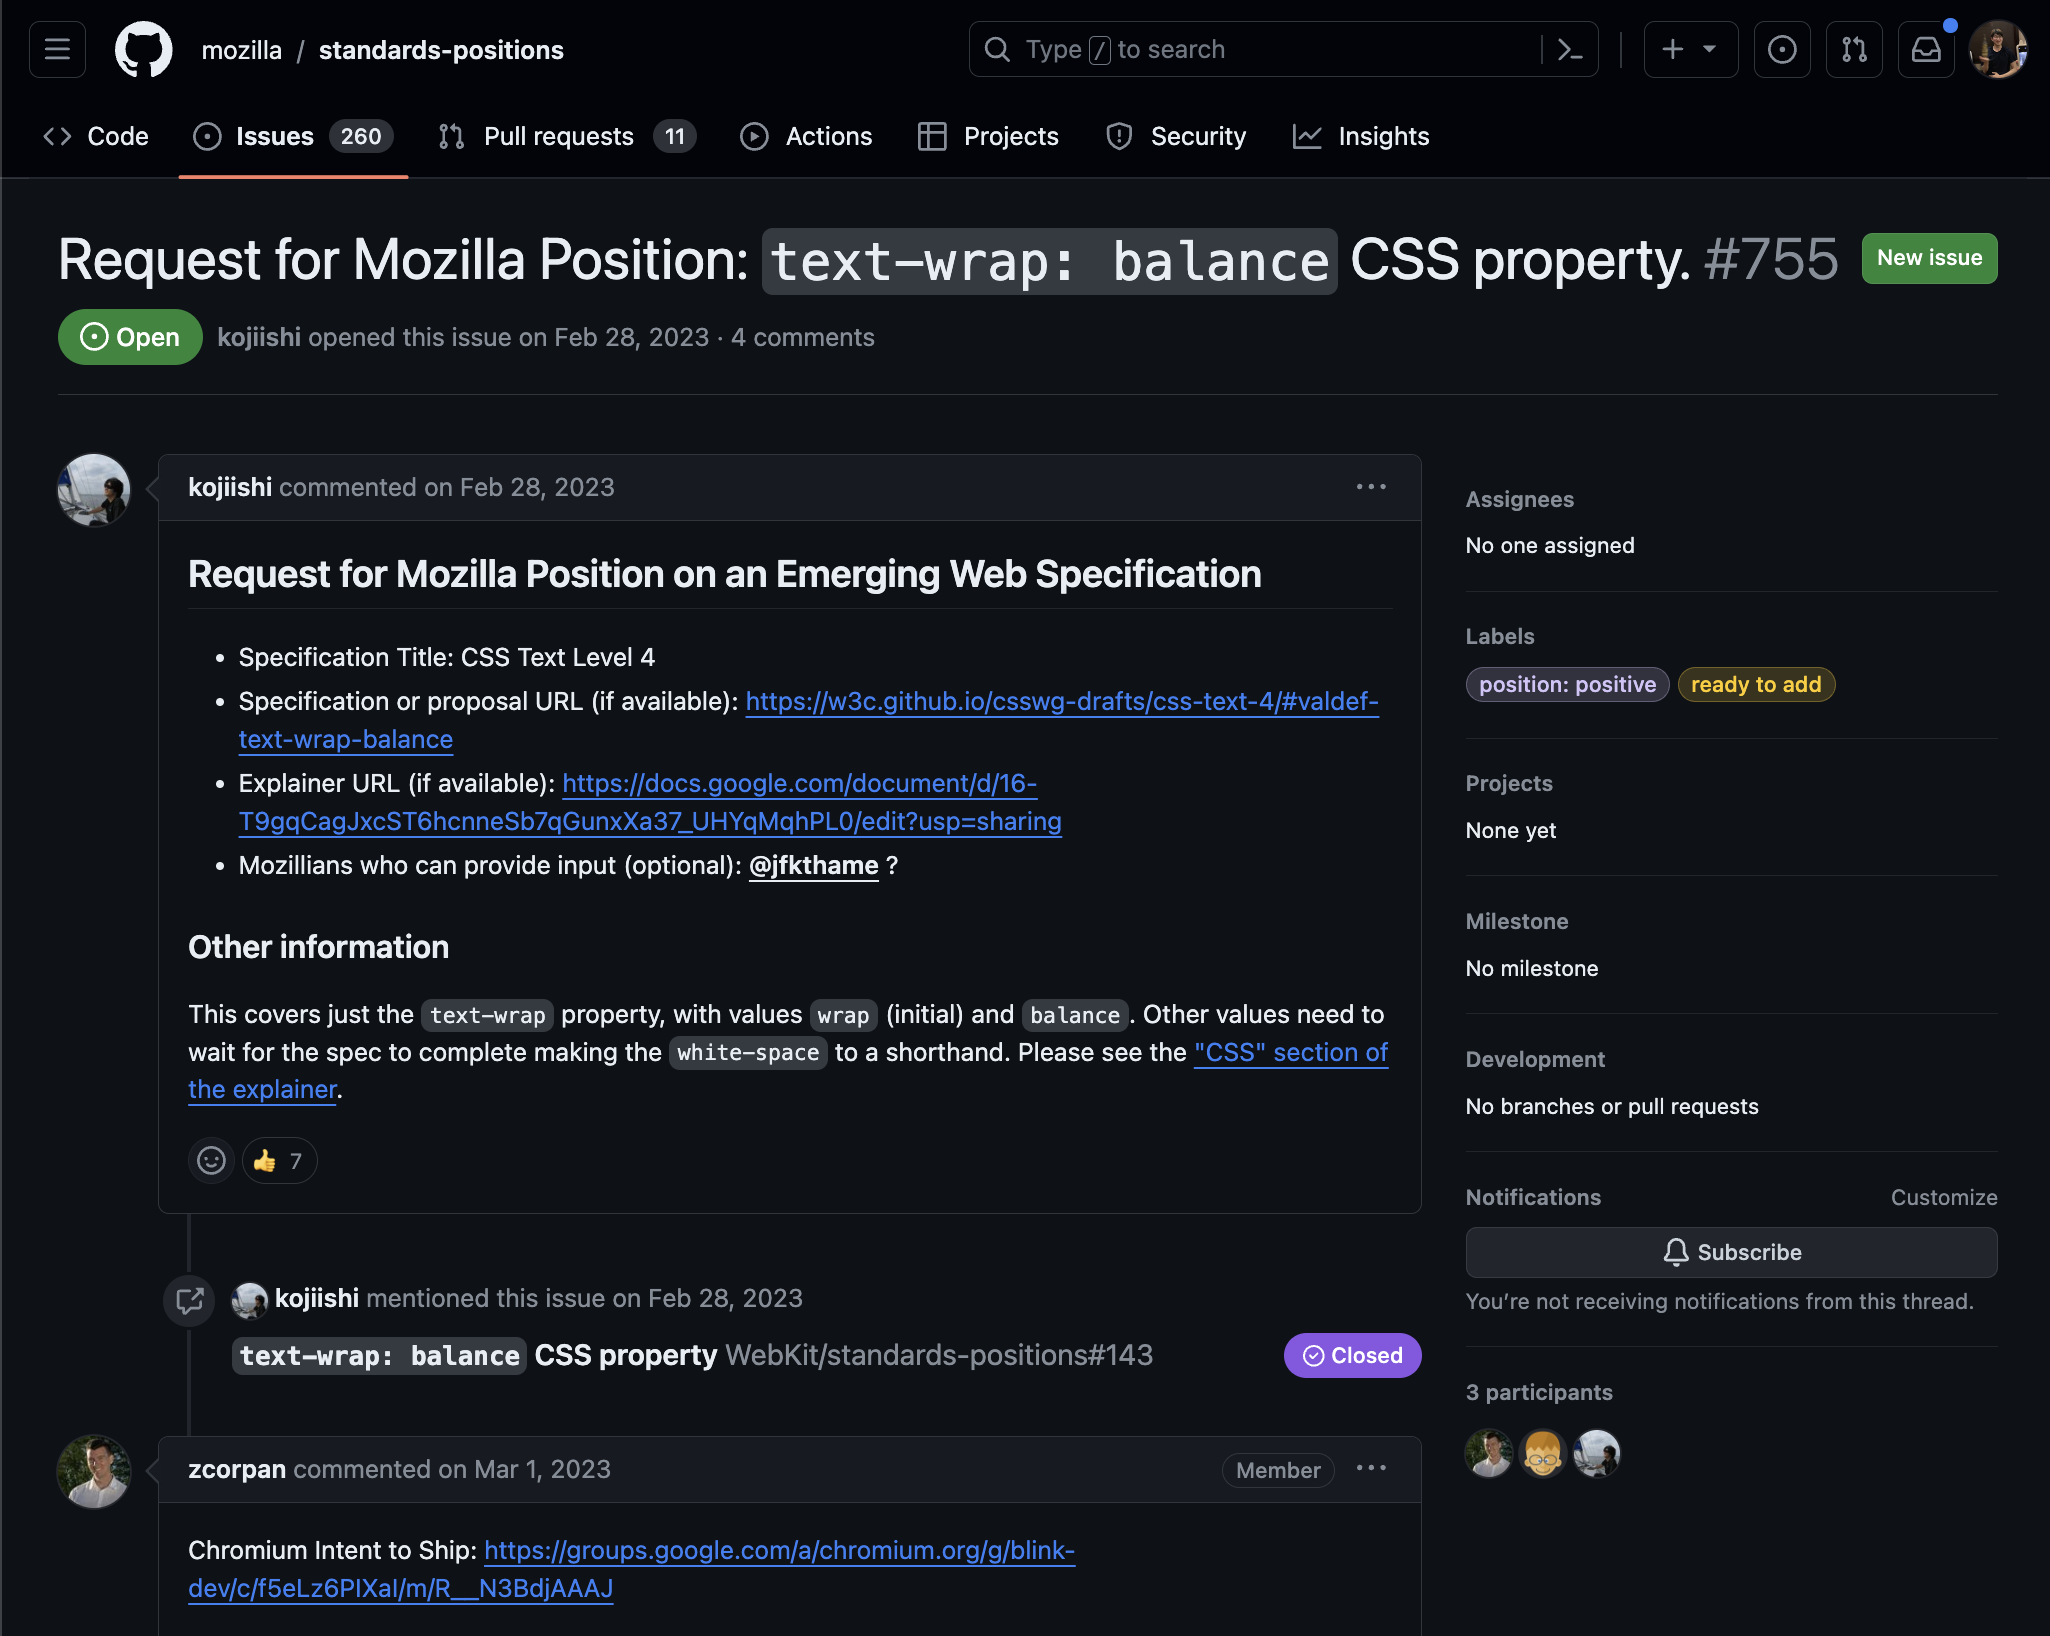Open options menu on zcorpan's comment
The image size is (2050, 1636).
(x=1371, y=1468)
